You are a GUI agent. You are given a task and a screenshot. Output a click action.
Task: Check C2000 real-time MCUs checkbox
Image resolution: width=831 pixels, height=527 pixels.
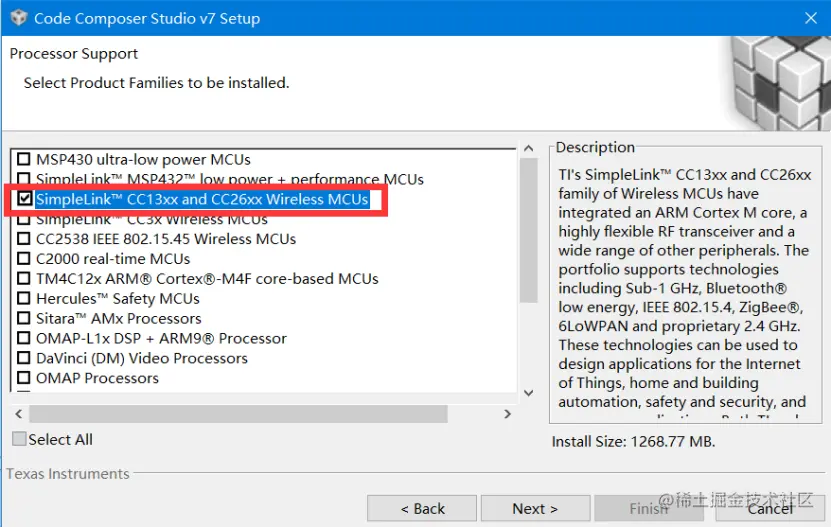pyautogui.click(x=24, y=259)
